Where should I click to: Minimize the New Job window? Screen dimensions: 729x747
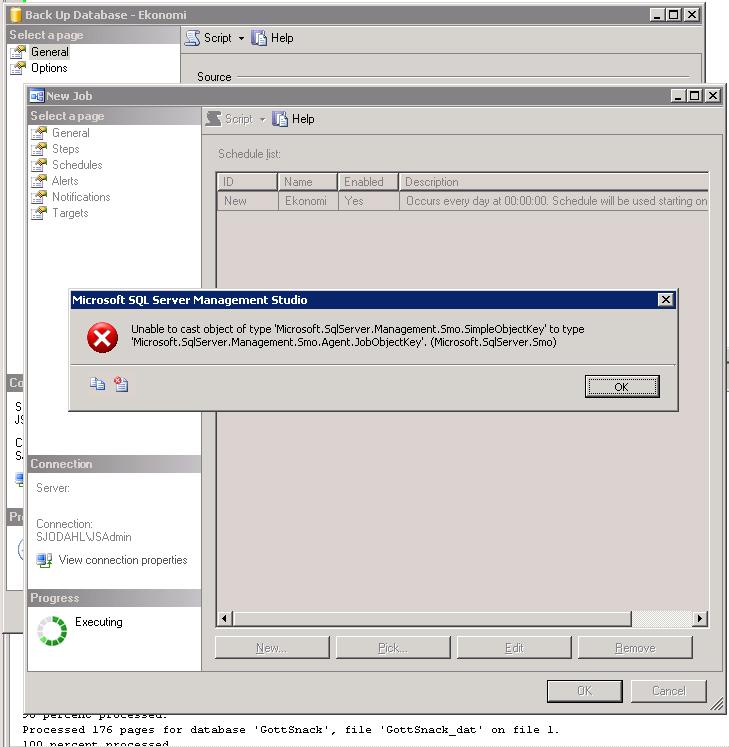pos(678,96)
